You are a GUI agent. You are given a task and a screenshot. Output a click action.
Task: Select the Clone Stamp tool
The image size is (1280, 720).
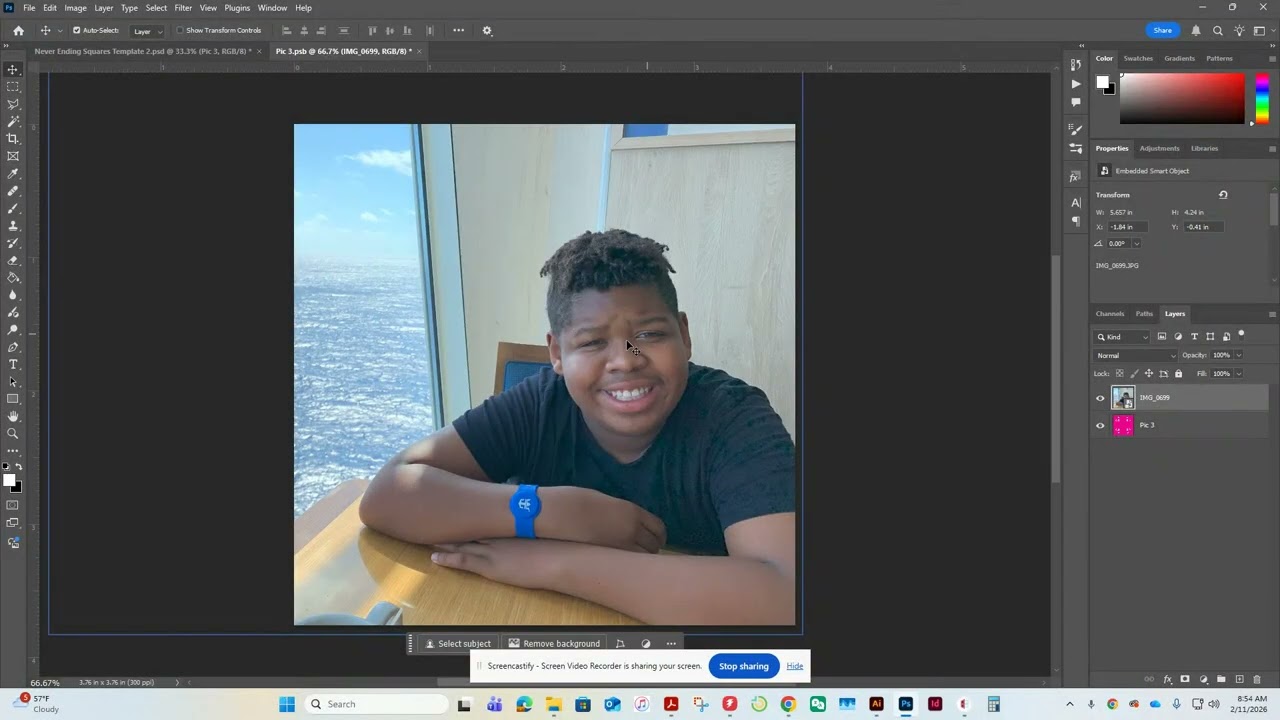(x=13, y=226)
